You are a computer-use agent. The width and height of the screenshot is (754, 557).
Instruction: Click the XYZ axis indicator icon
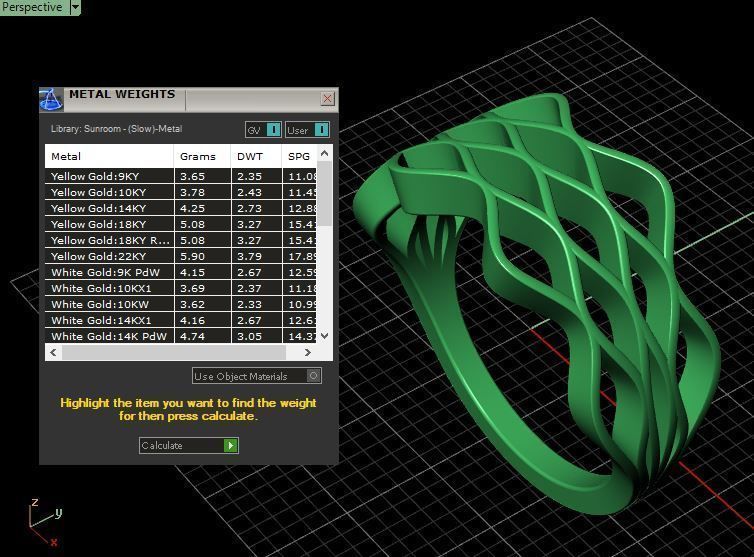click(45, 522)
